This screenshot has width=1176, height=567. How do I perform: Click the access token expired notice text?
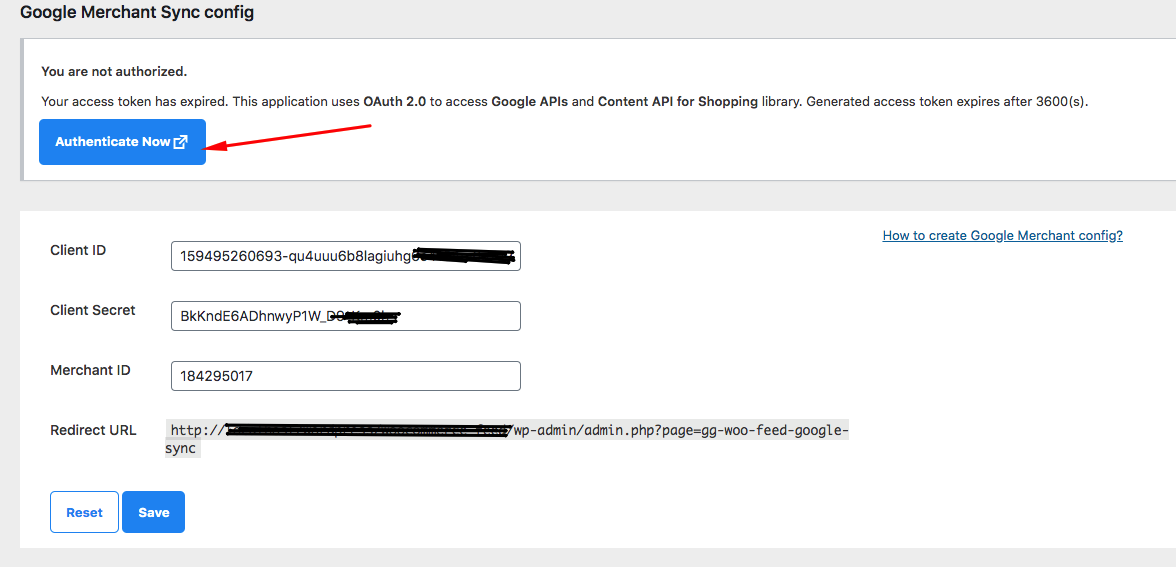pyautogui.click(x=564, y=101)
